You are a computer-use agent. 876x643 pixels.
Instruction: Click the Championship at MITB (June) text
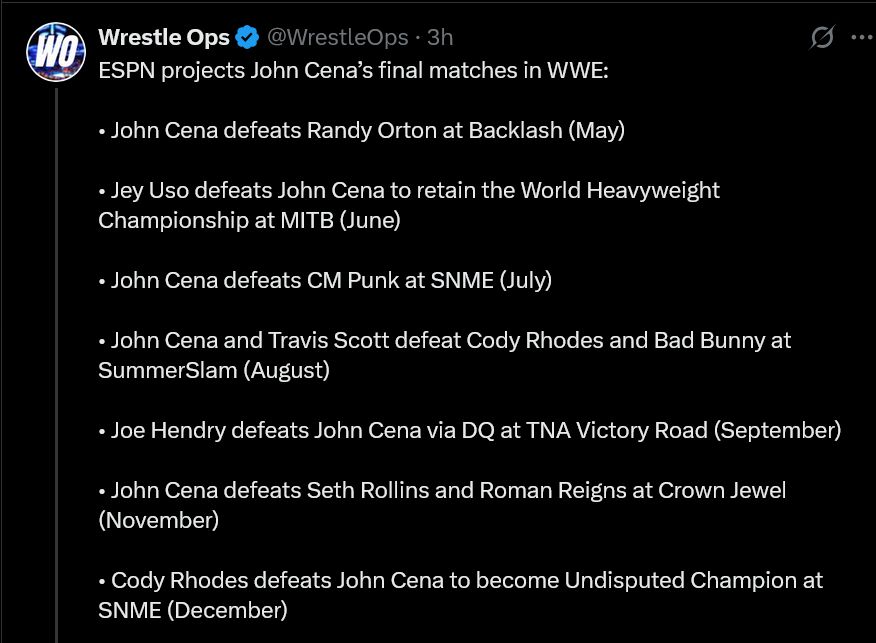tap(249, 220)
